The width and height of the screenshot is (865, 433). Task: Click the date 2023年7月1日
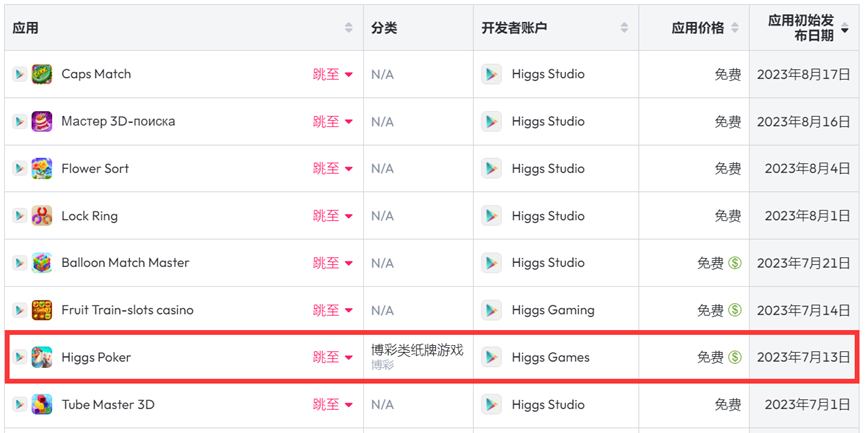click(808, 405)
